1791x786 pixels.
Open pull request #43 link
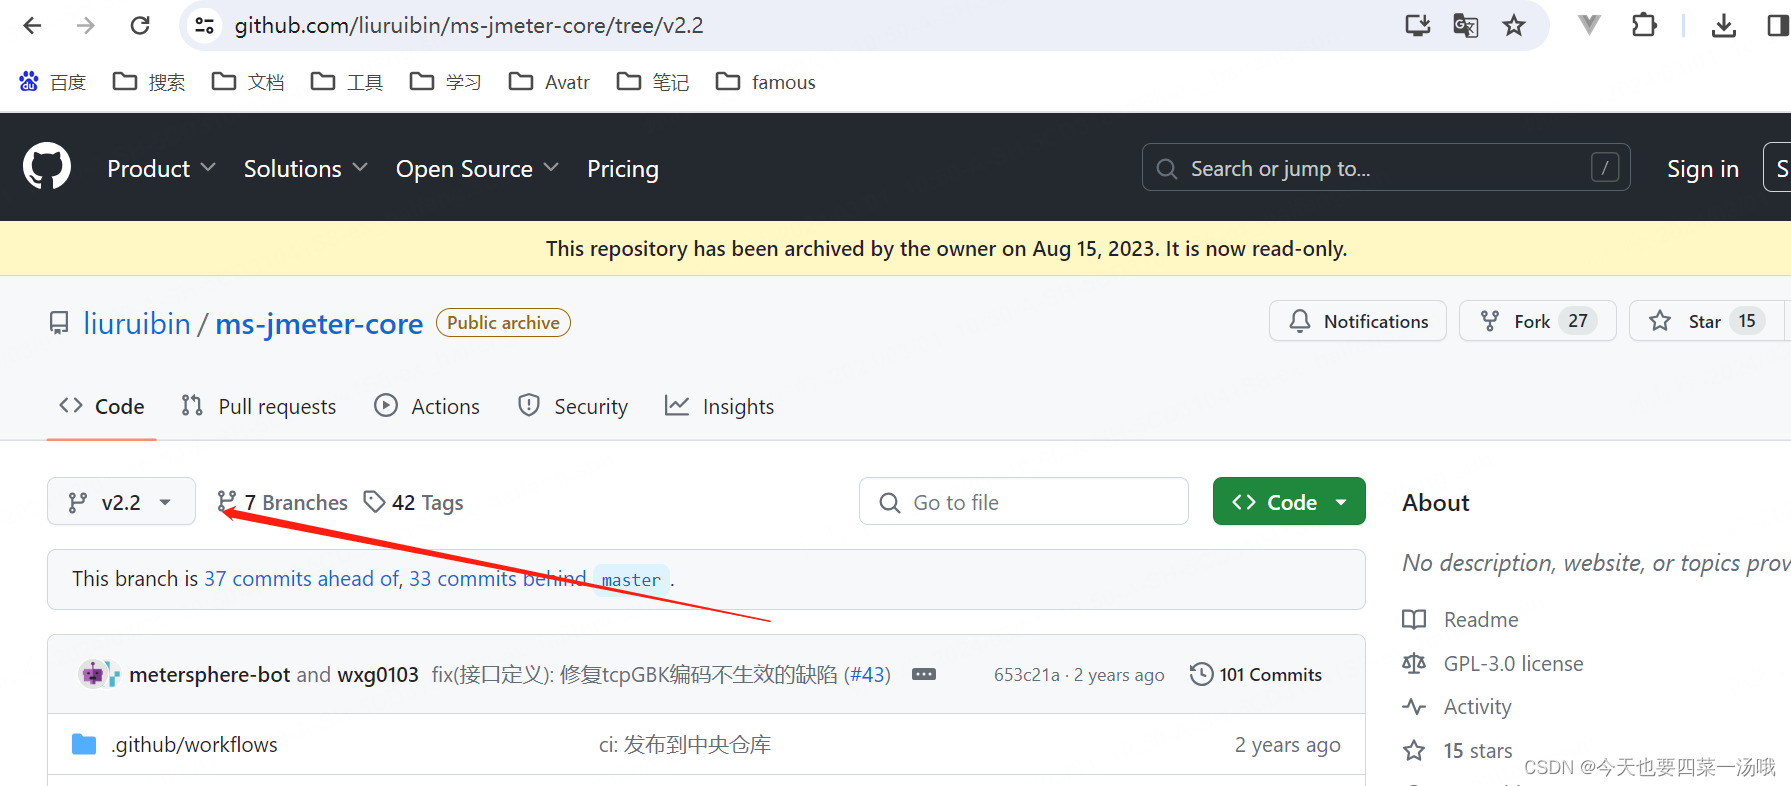coord(867,675)
